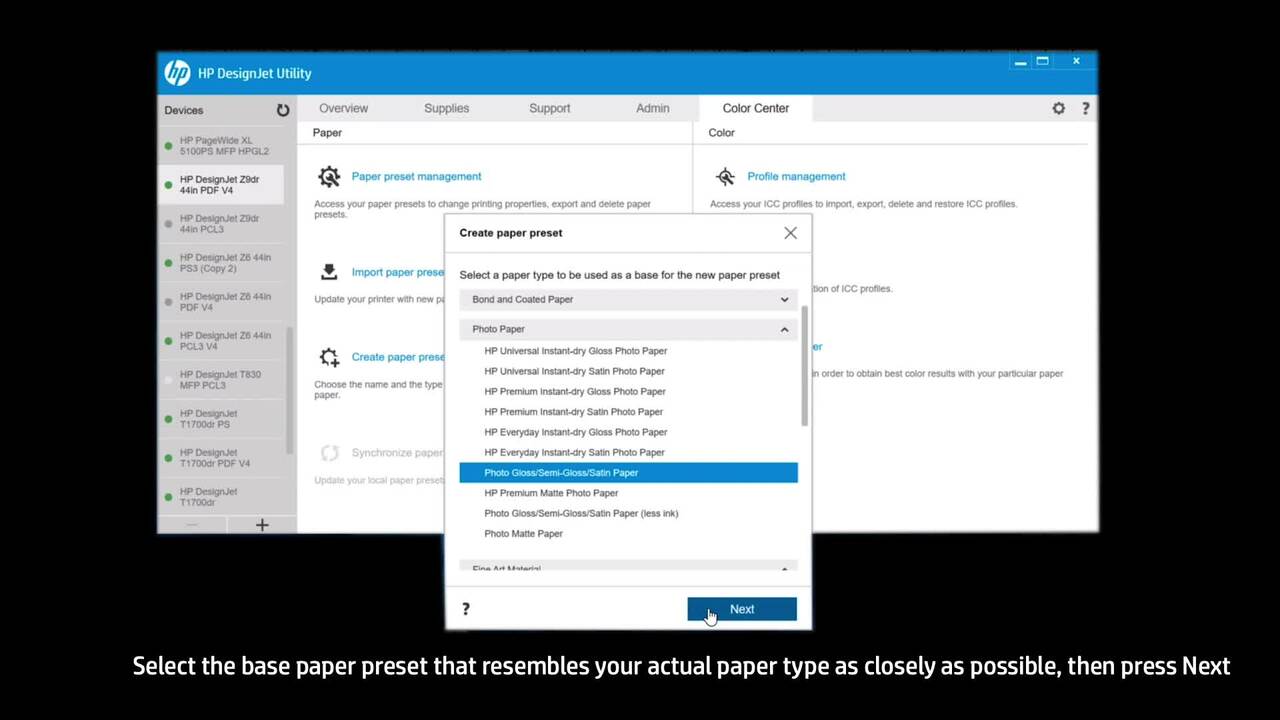Click Import paper preset icon
This screenshot has height=720, width=1280.
(x=329, y=272)
